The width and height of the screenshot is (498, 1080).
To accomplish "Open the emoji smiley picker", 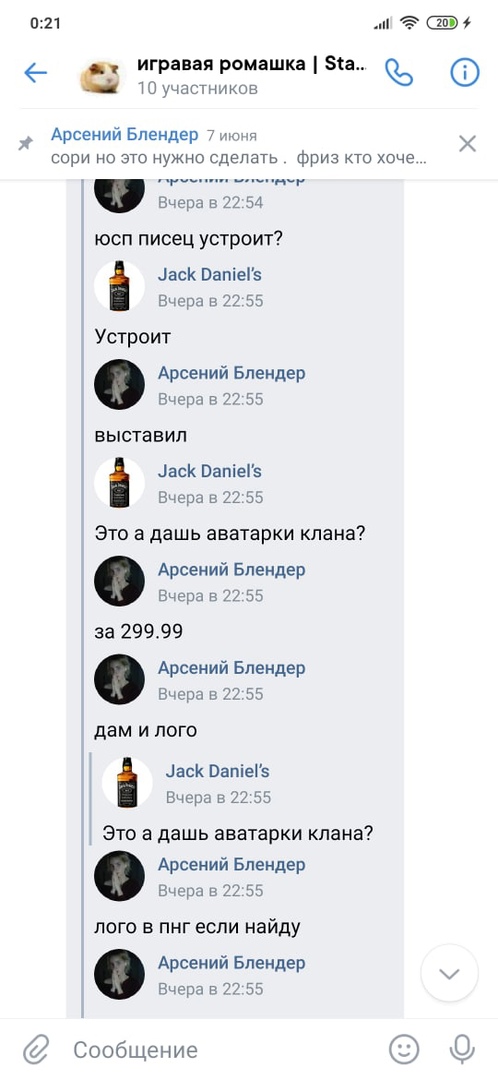I will (404, 1050).
